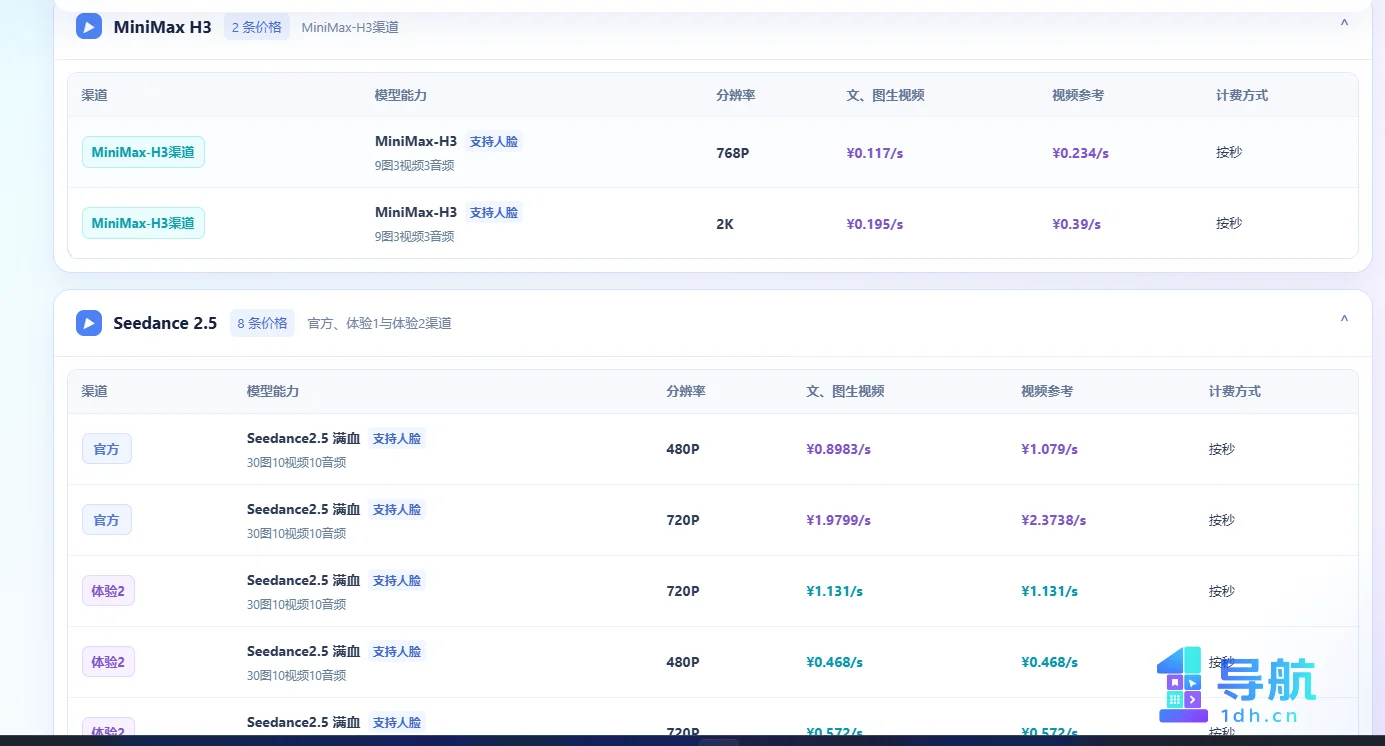Click 分辨率 header in the Seedance 2.5 table
Image resolution: width=1385 pixels, height=746 pixels.
[686, 391]
